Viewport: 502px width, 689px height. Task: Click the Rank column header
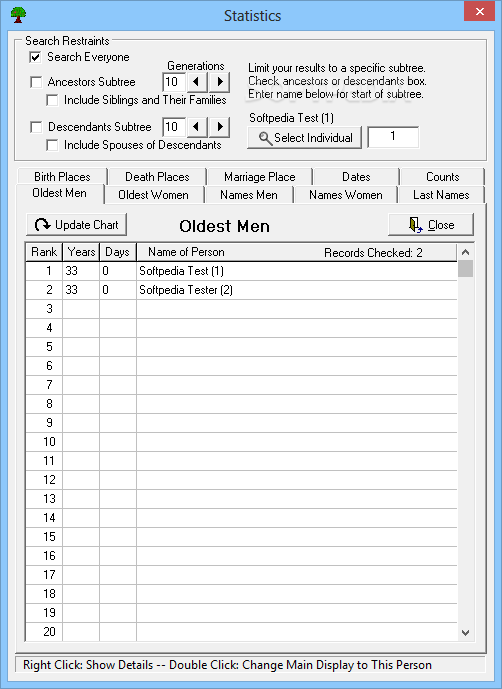coord(44,252)
